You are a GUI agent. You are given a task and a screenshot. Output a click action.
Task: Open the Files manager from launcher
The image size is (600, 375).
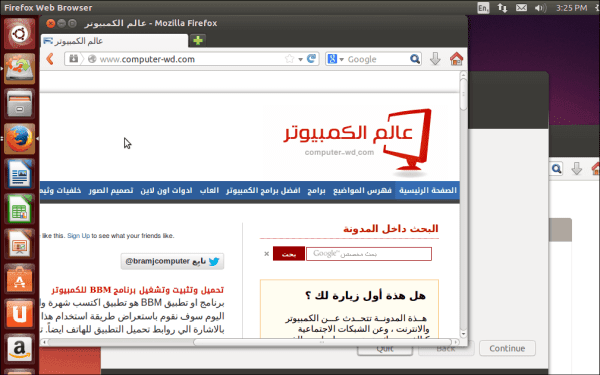tap(20, 104)
